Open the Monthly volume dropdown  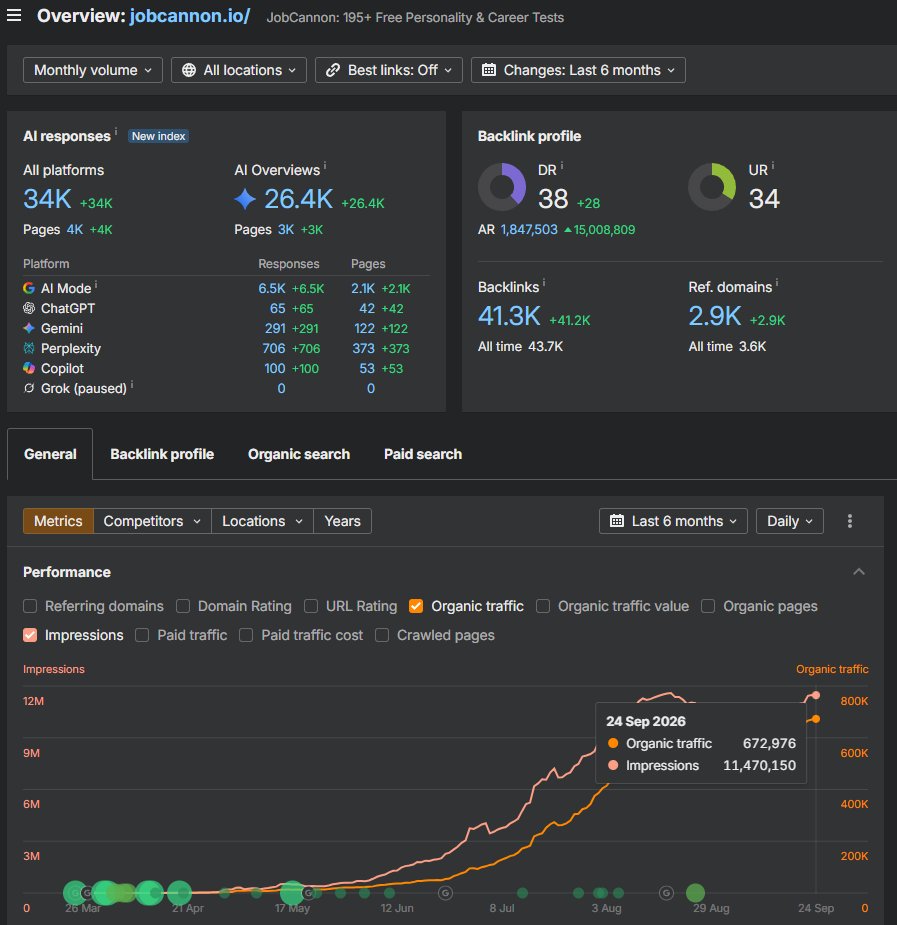93,70
